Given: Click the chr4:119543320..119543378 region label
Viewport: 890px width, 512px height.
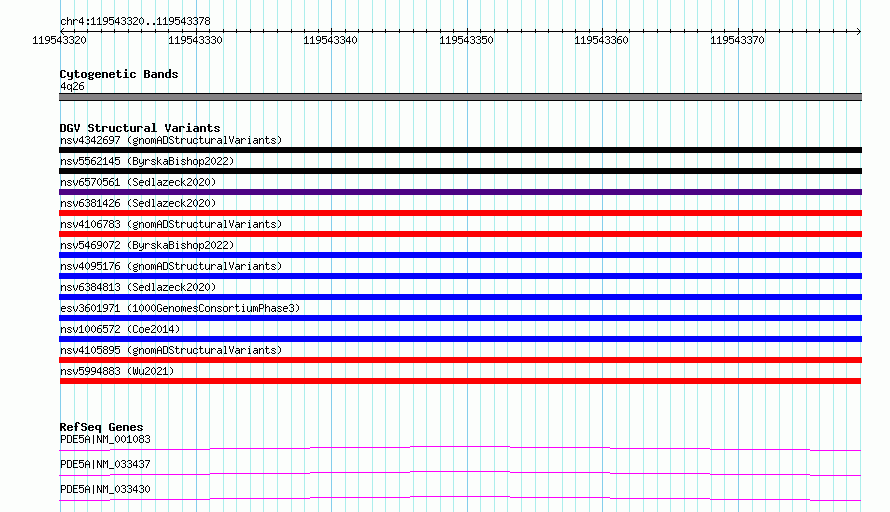Looking at the screenshot, I should tap(135, 21).
